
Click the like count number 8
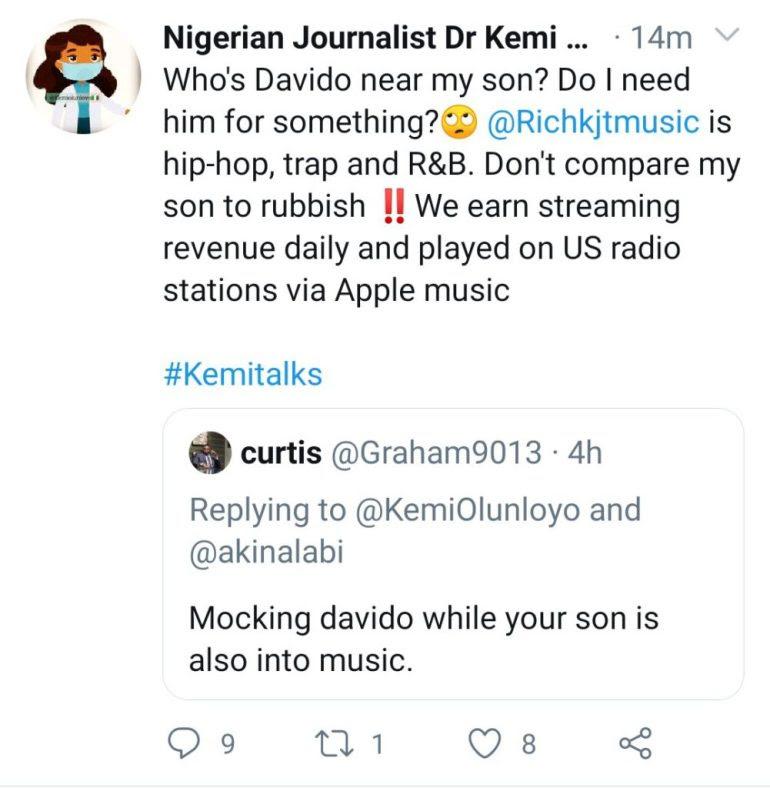528,744
